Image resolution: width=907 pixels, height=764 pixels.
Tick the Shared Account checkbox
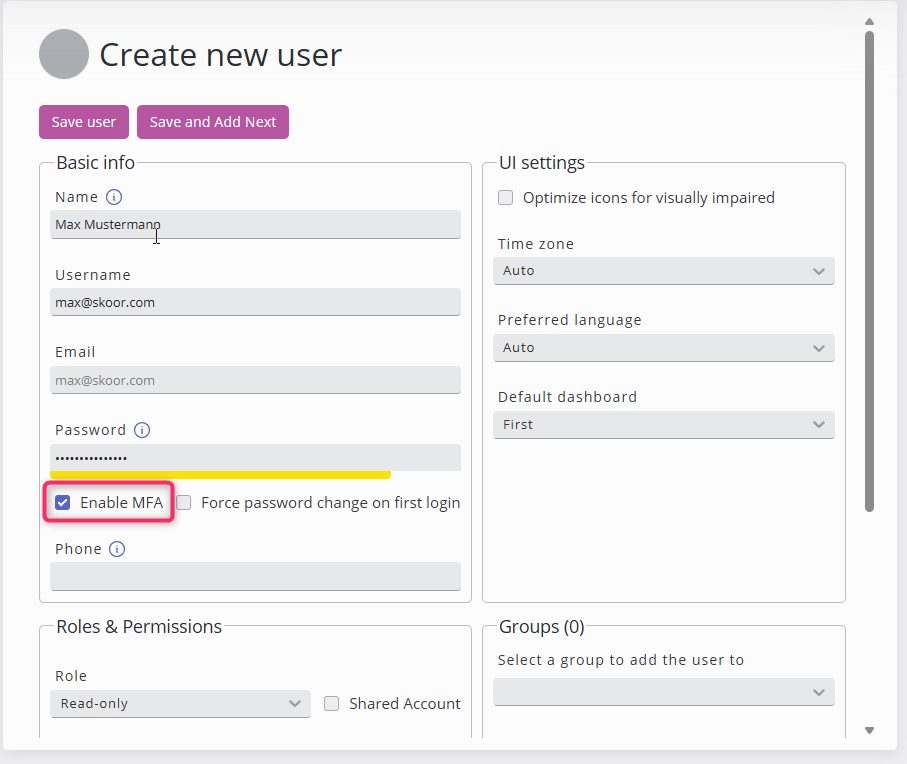tap(332, 704)
